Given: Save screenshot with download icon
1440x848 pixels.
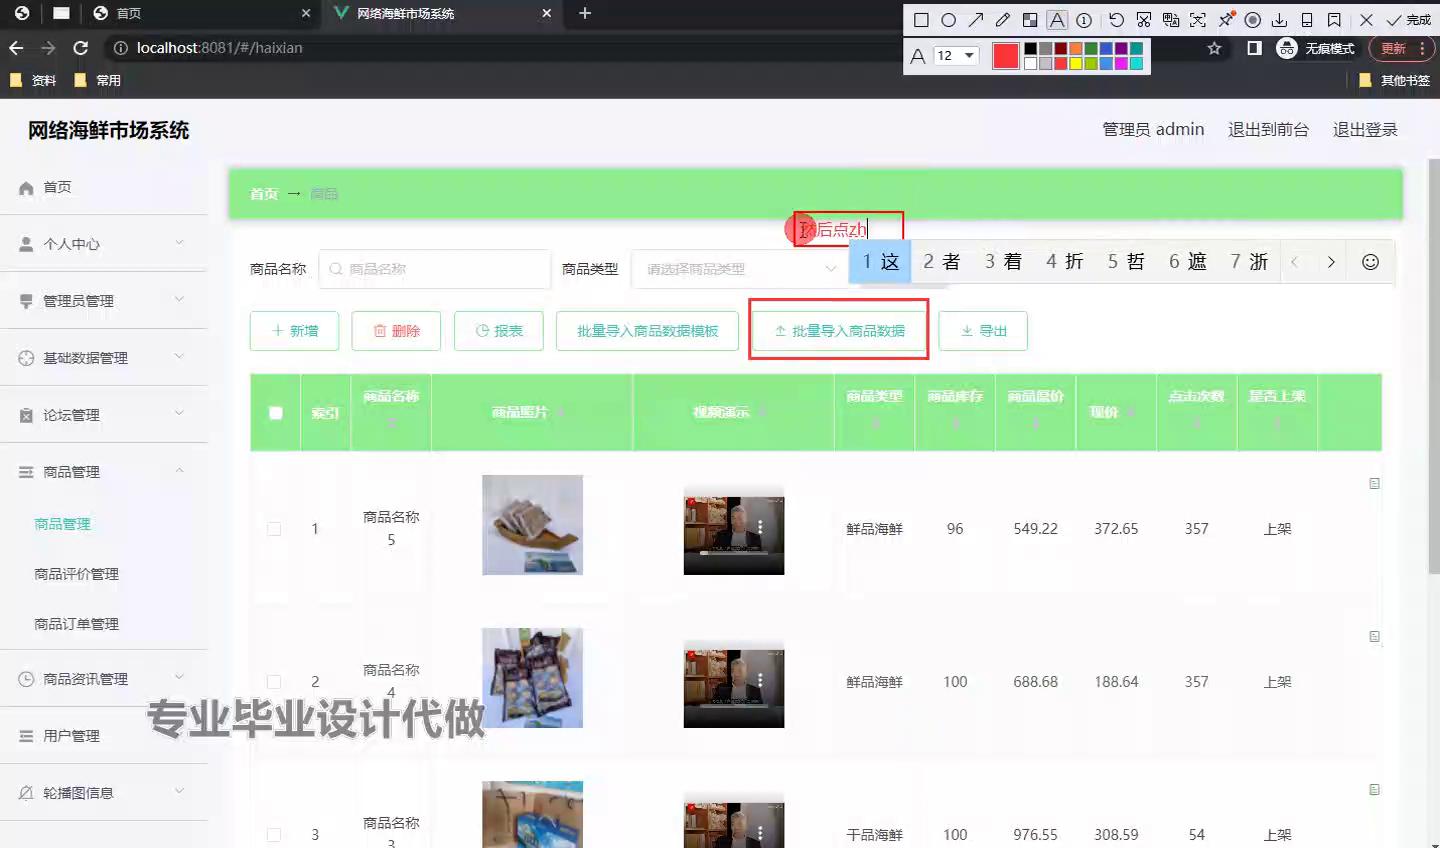Looking at the screenshot, I should pos(1279,20).
